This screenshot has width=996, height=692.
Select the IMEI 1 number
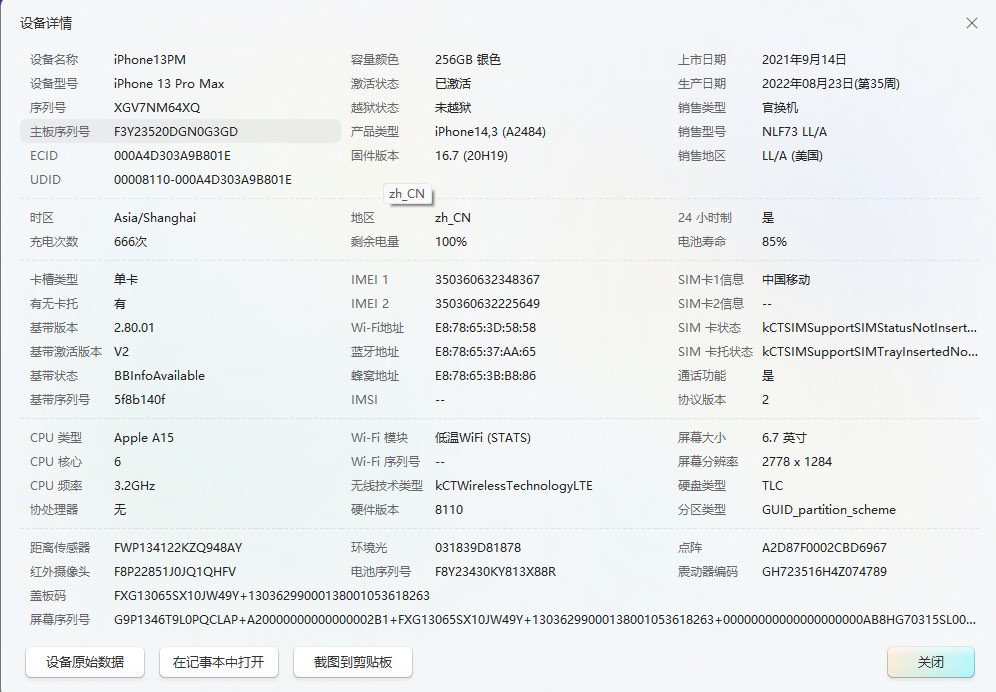pyautogui.click(x=487, y=280)
